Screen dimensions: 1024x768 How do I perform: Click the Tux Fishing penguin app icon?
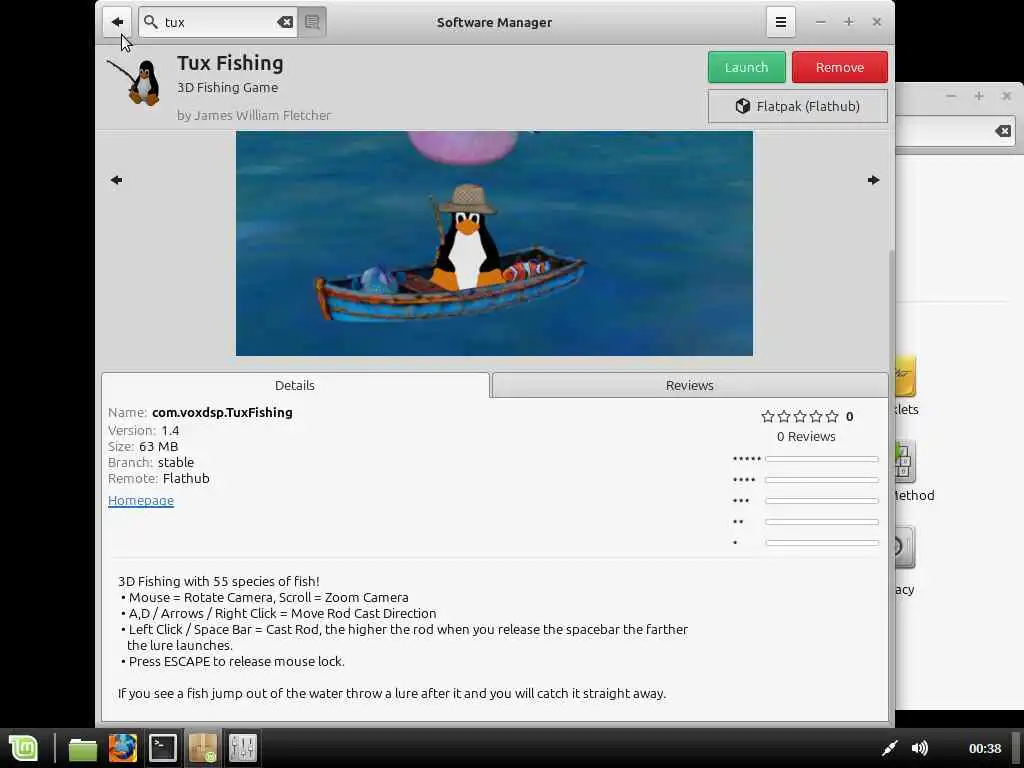(x=136, y=82)
